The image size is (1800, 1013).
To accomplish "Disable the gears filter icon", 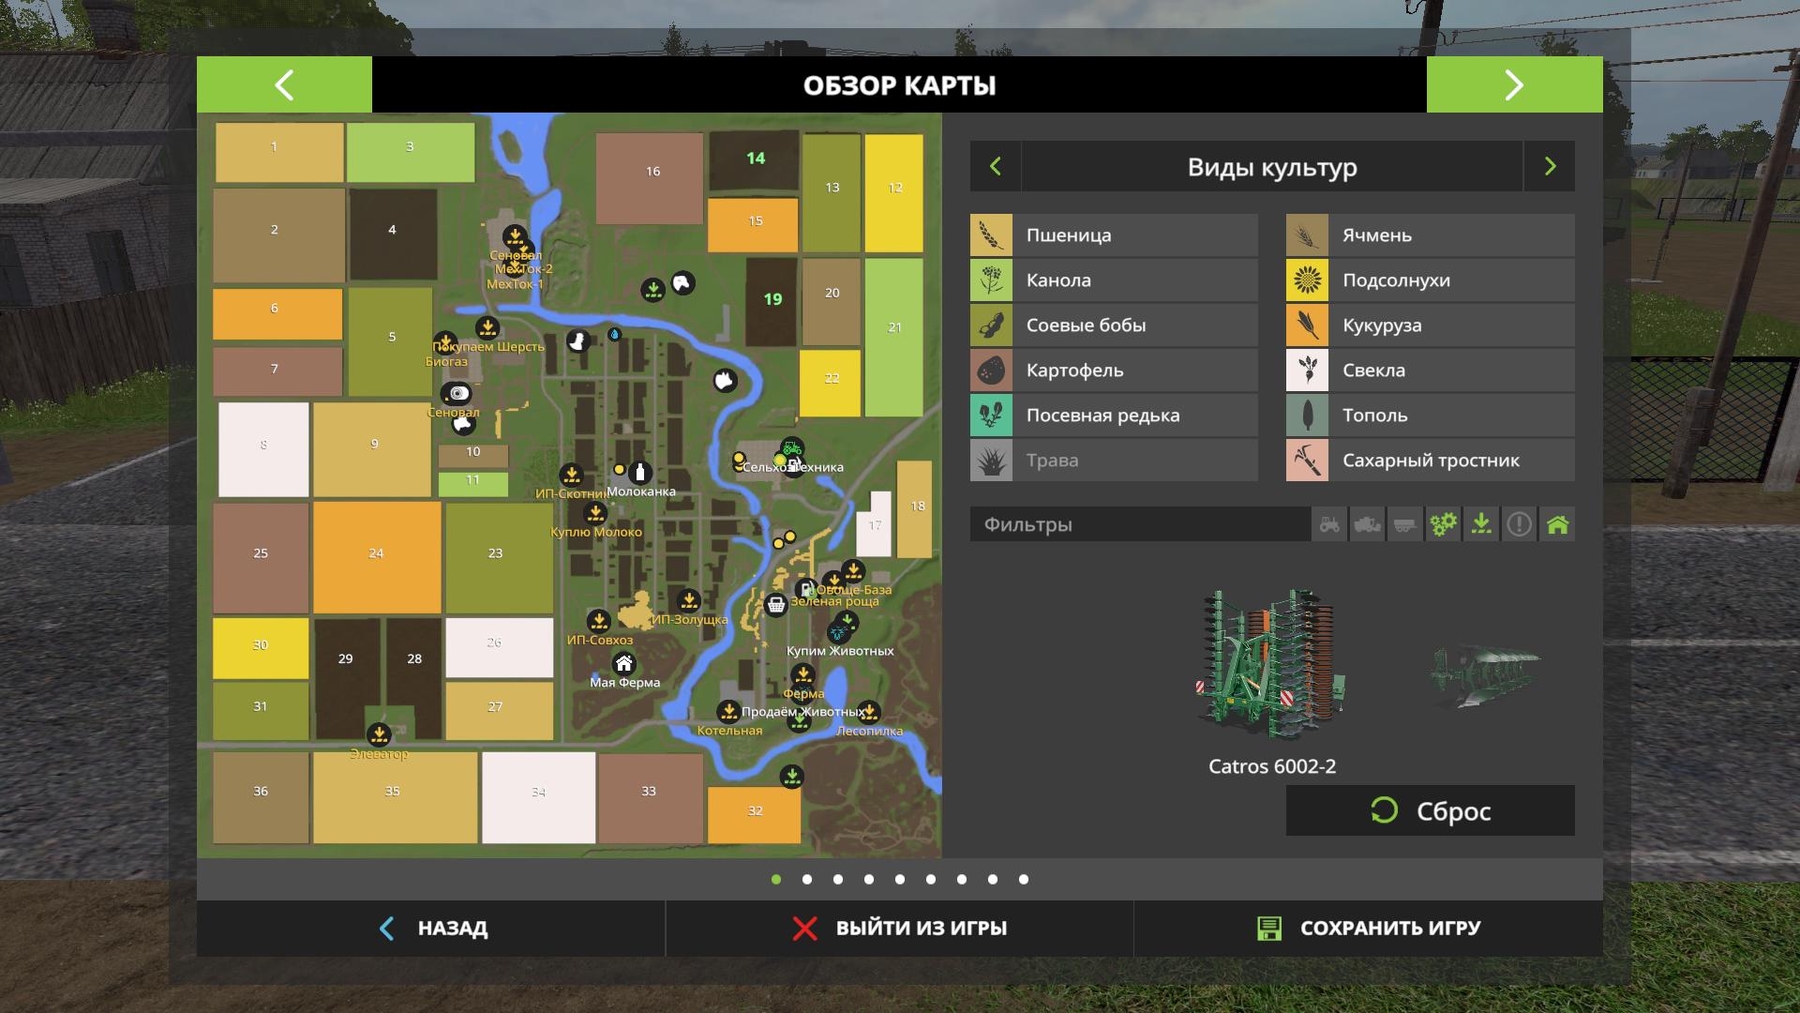I will [1443, 524].
